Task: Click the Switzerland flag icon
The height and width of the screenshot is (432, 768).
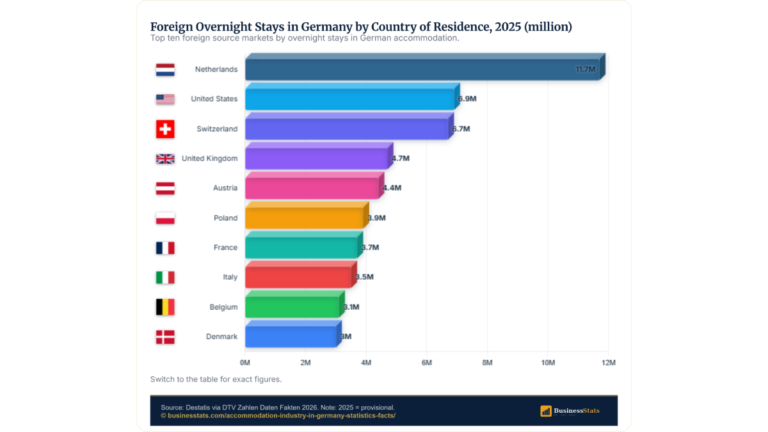Action: coord(165,129)
